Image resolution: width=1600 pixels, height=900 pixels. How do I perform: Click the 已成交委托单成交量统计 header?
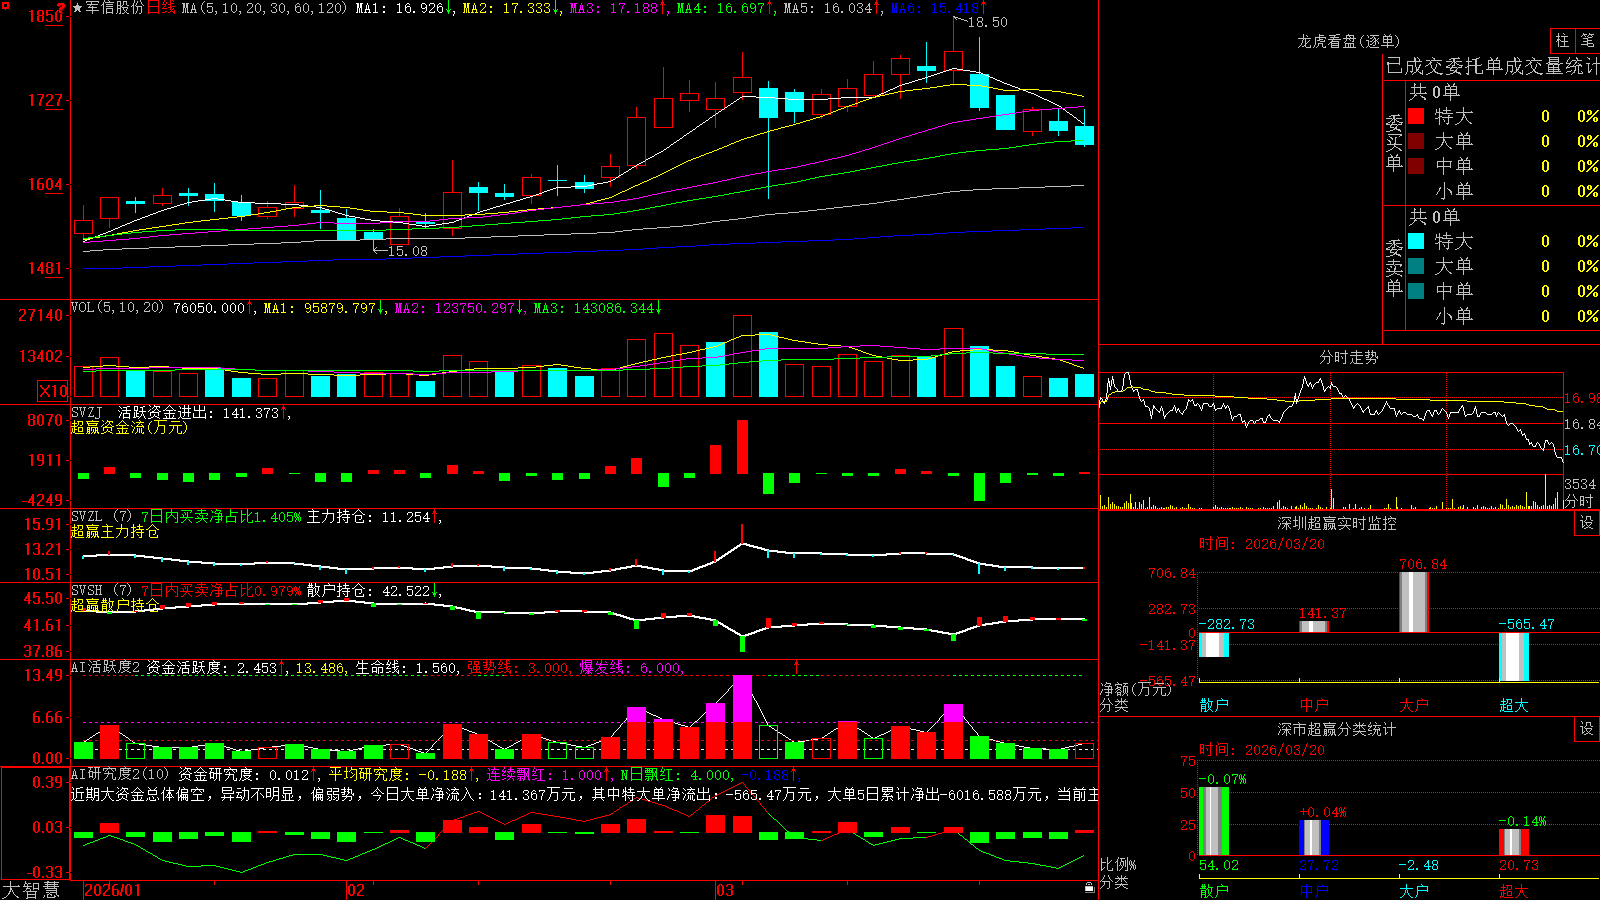[x=1492, y=66]
